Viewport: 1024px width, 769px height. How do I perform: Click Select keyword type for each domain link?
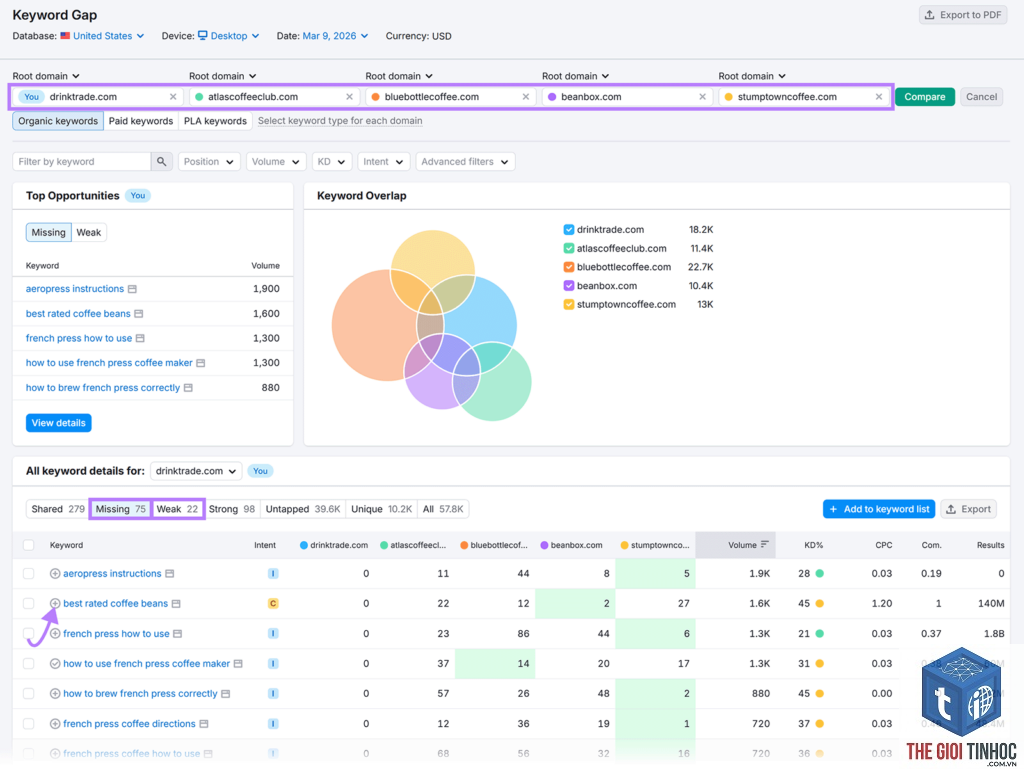coord(340,121)
